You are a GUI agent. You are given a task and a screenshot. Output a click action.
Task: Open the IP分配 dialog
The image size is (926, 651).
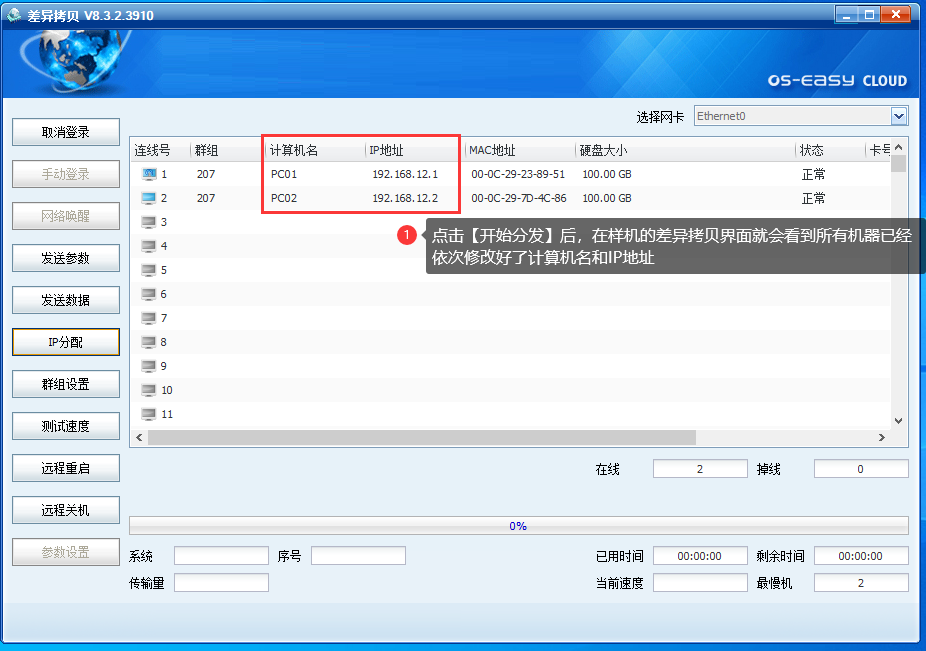[x=66, y=342]
